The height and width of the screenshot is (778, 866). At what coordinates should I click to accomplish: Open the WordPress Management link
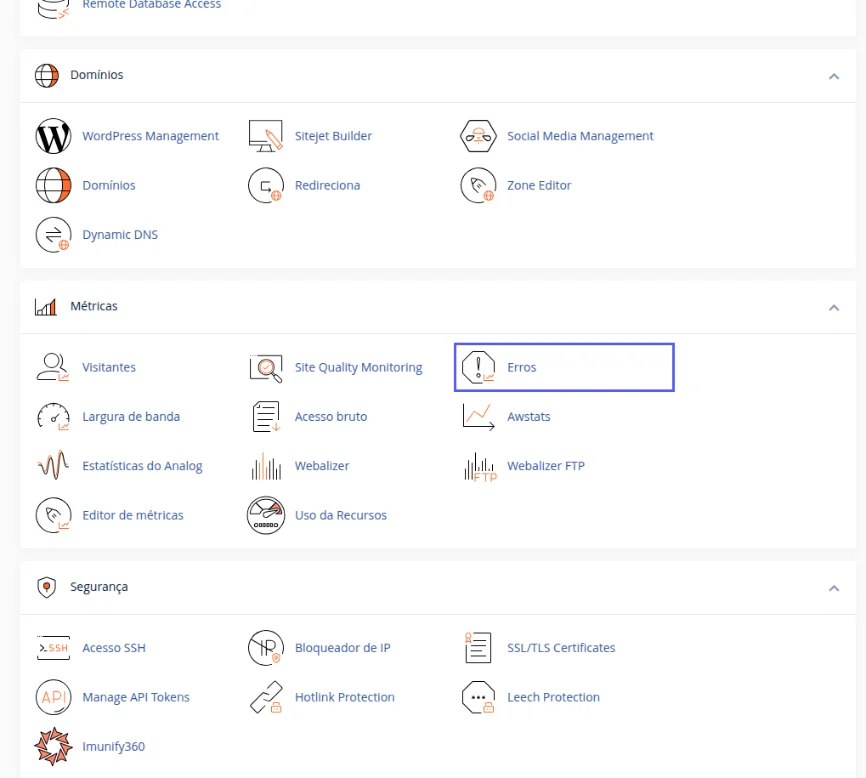point(151,136)
